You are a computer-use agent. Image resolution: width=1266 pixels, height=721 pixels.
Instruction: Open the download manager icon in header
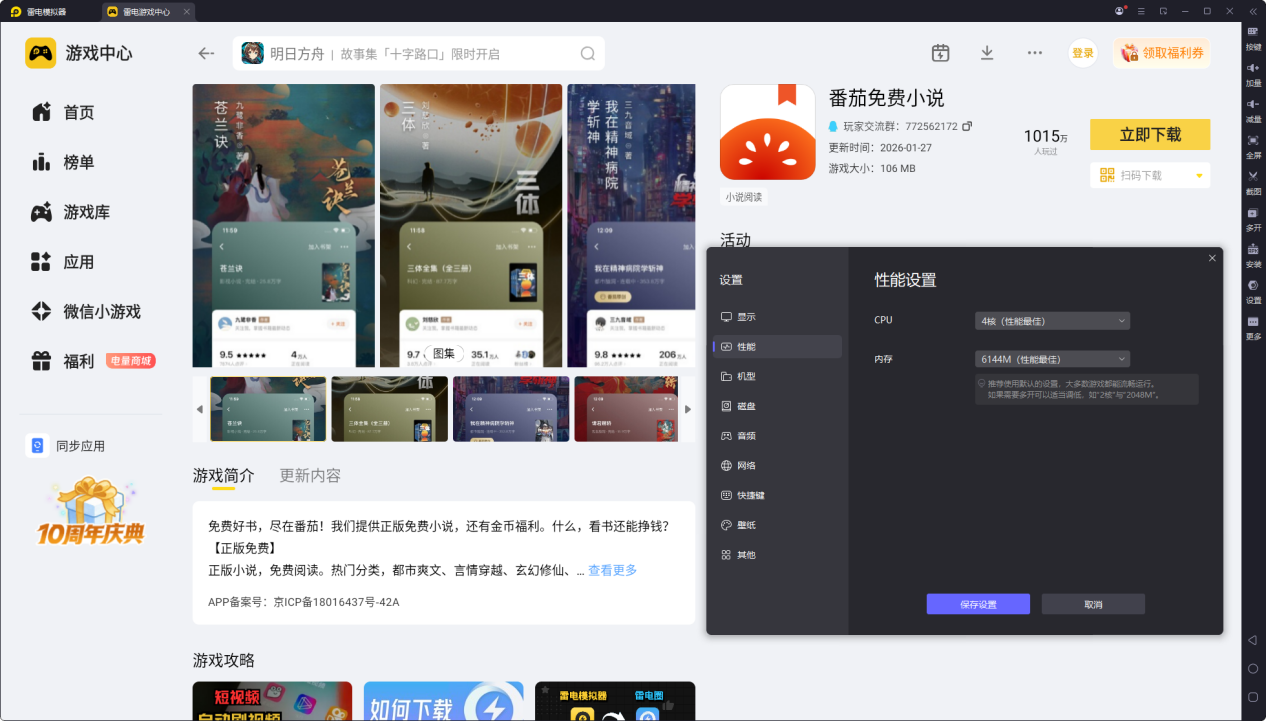coord(987,53)
